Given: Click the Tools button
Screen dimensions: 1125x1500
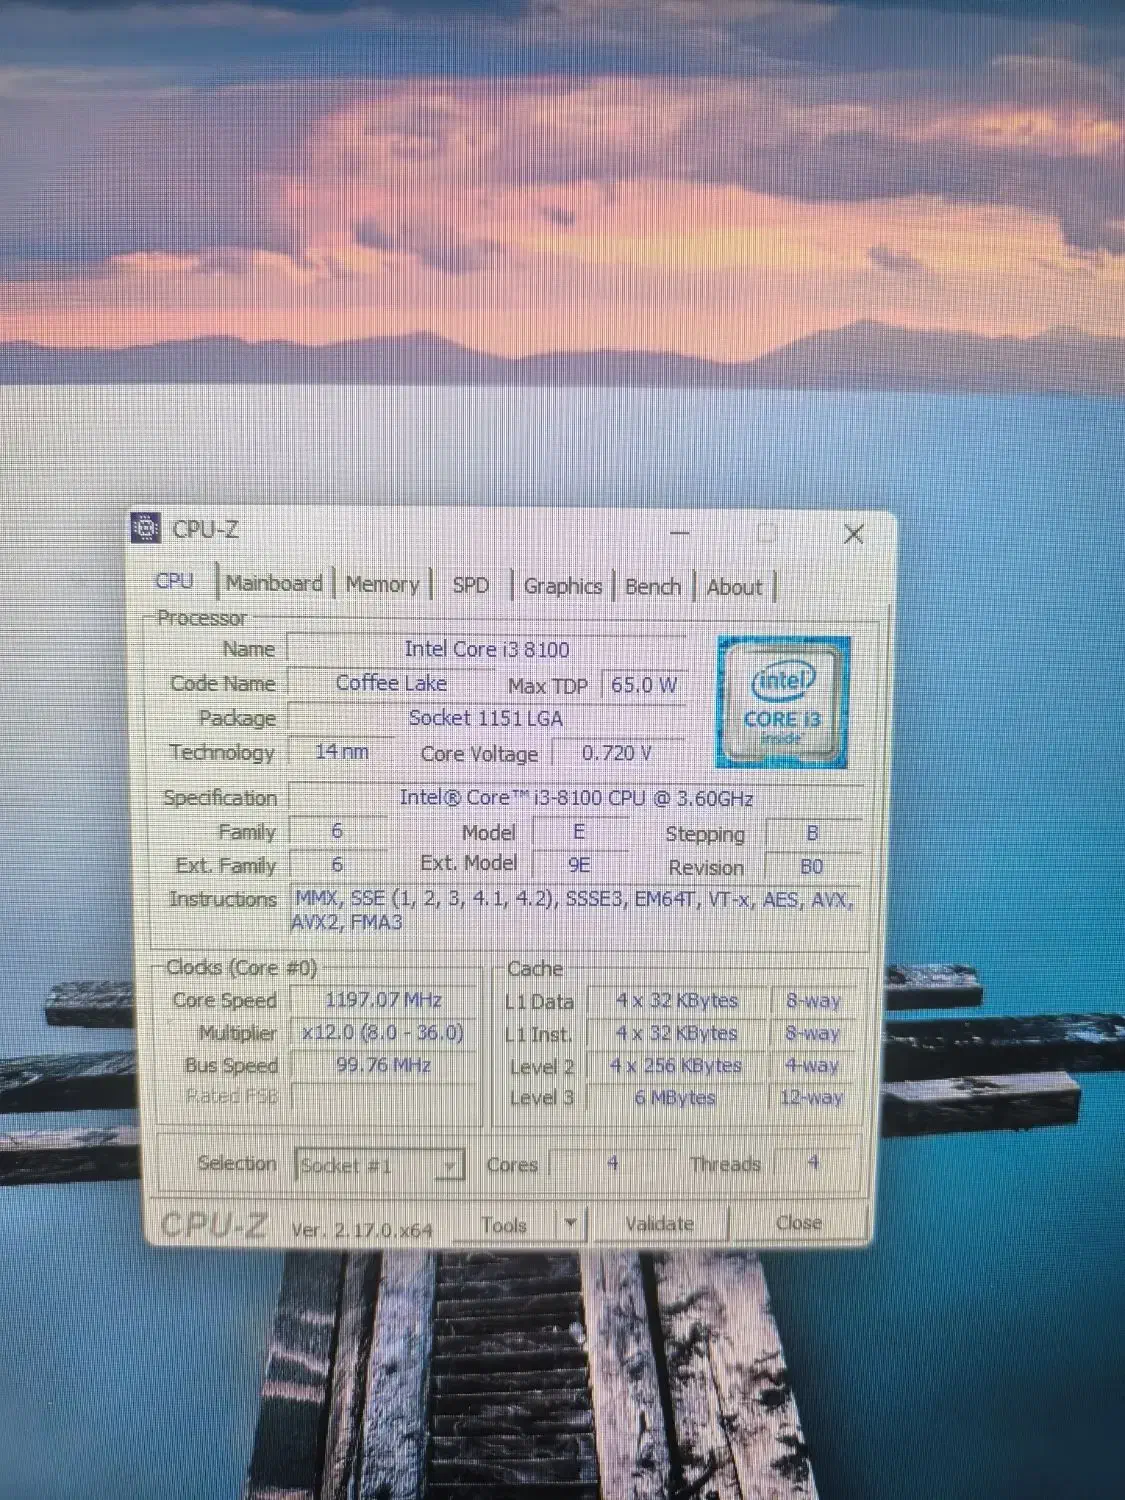Looking at the screenshot, I should point(504,1224).
